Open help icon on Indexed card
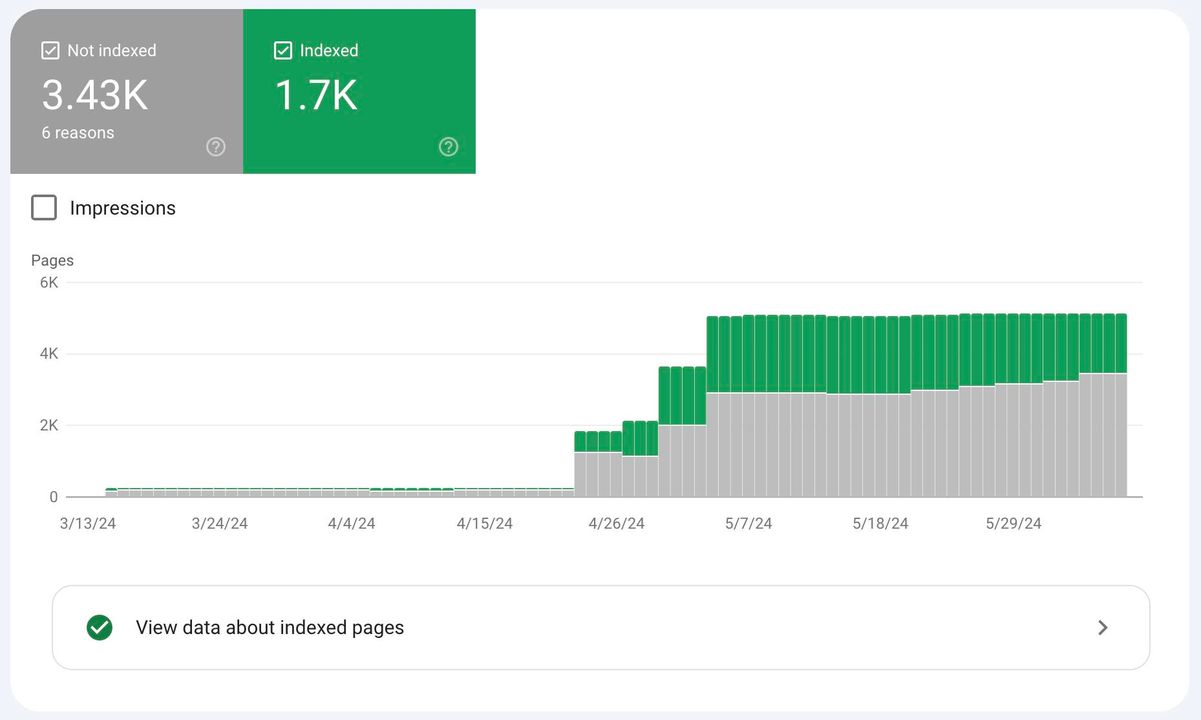This screenshot has width=1201, height=720. pos(449,147)
